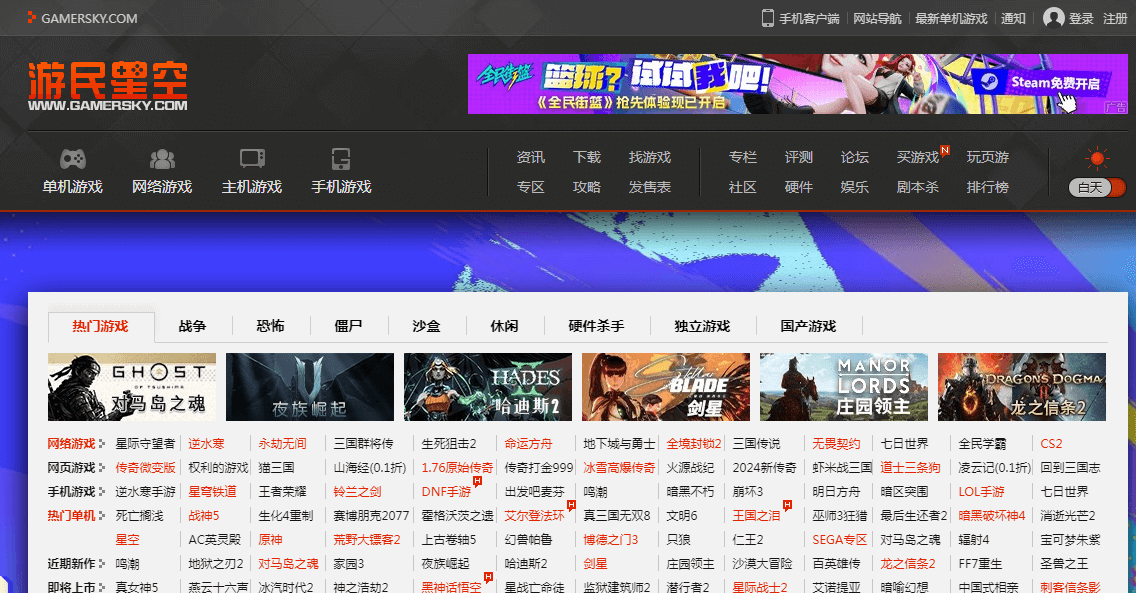Select the 热门游戏 tab

click(x=101, y=327)
